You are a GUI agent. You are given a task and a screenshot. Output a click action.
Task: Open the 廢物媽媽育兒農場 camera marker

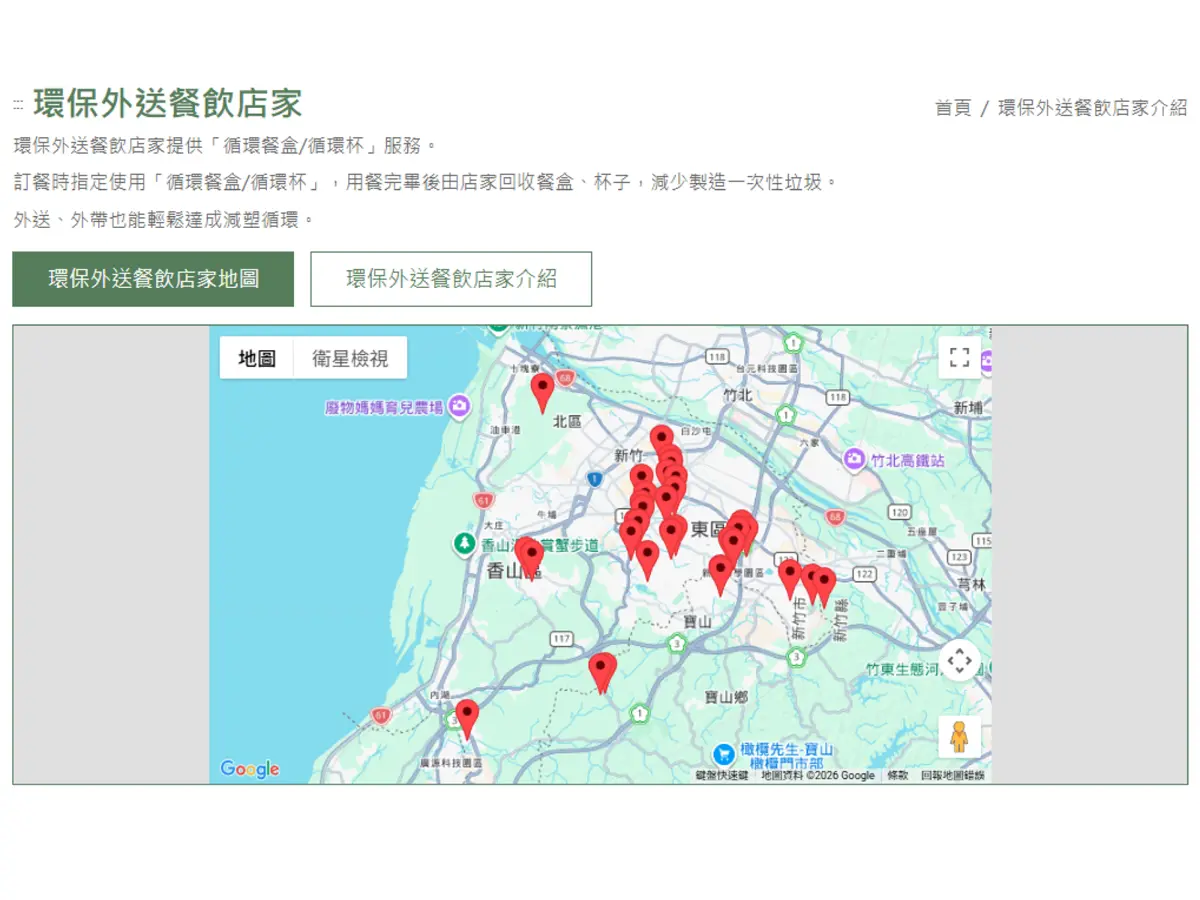pyautogui.click(x=459, y=406)
